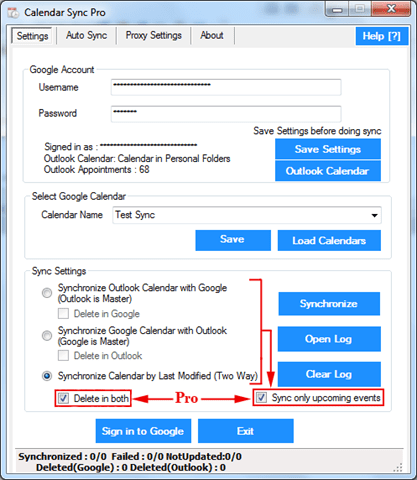Click Save button under Calendar Name
This screenshot has width=417, height=480.
(233, 240)
